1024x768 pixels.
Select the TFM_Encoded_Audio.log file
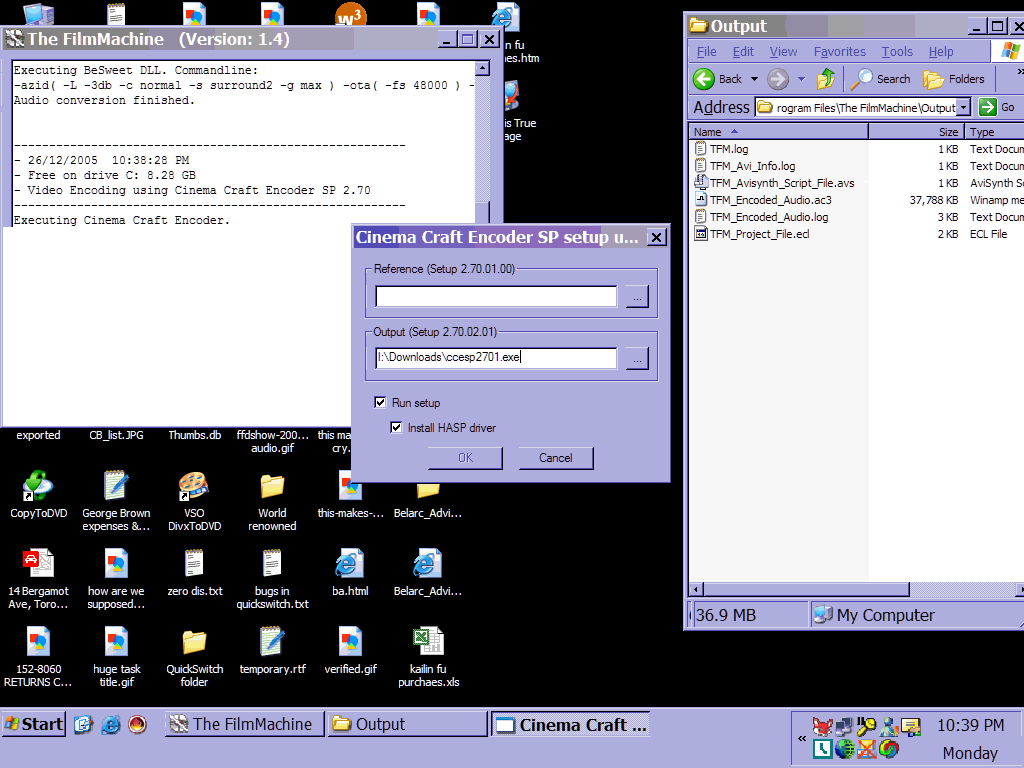[x=769, y=217]
